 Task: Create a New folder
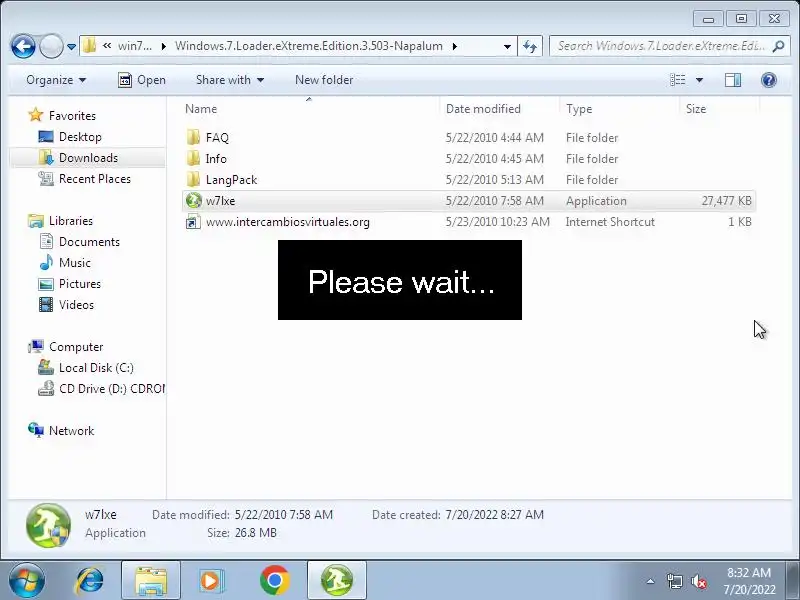tap(324, 80)
